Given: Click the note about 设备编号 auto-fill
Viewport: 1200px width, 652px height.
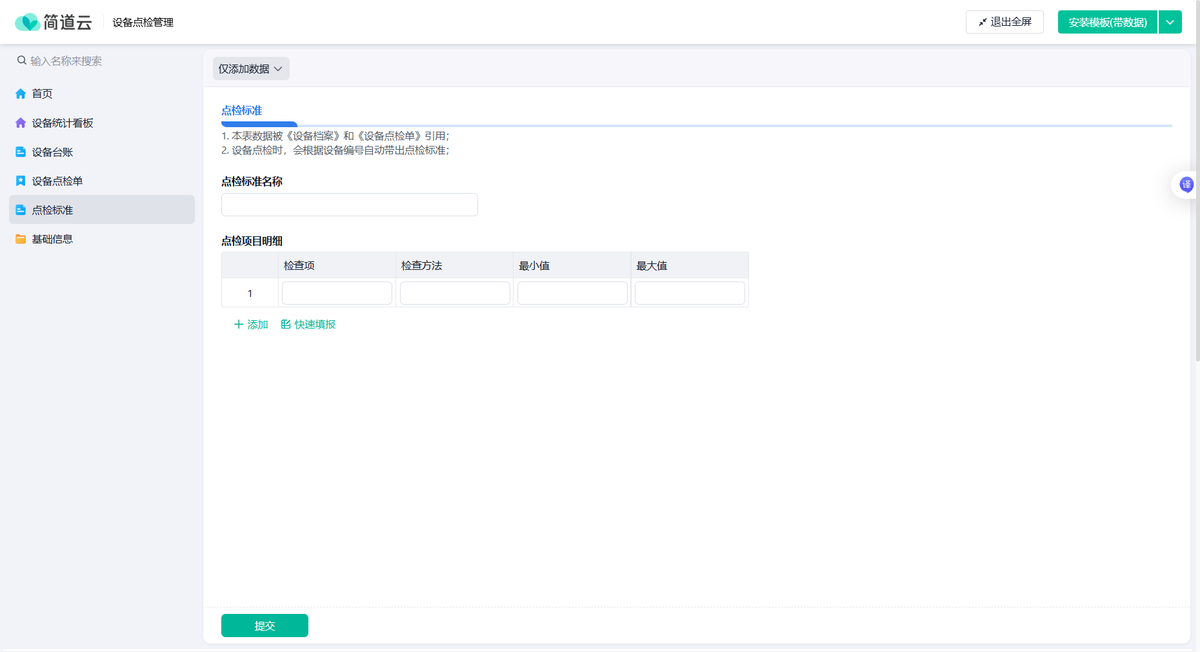Looking at the screenshot, I should click(x=335, y=150).
